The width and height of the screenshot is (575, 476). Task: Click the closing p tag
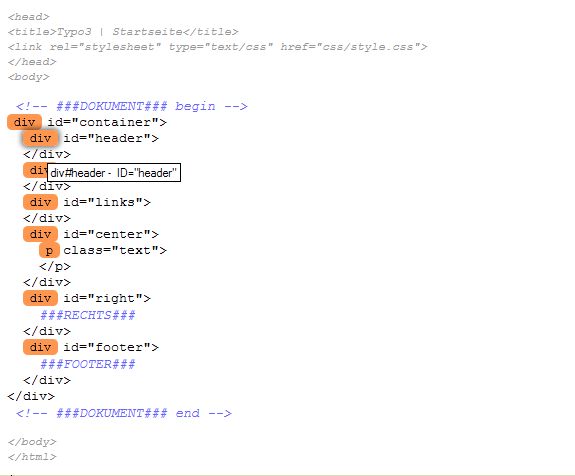[x=55, y=266]
